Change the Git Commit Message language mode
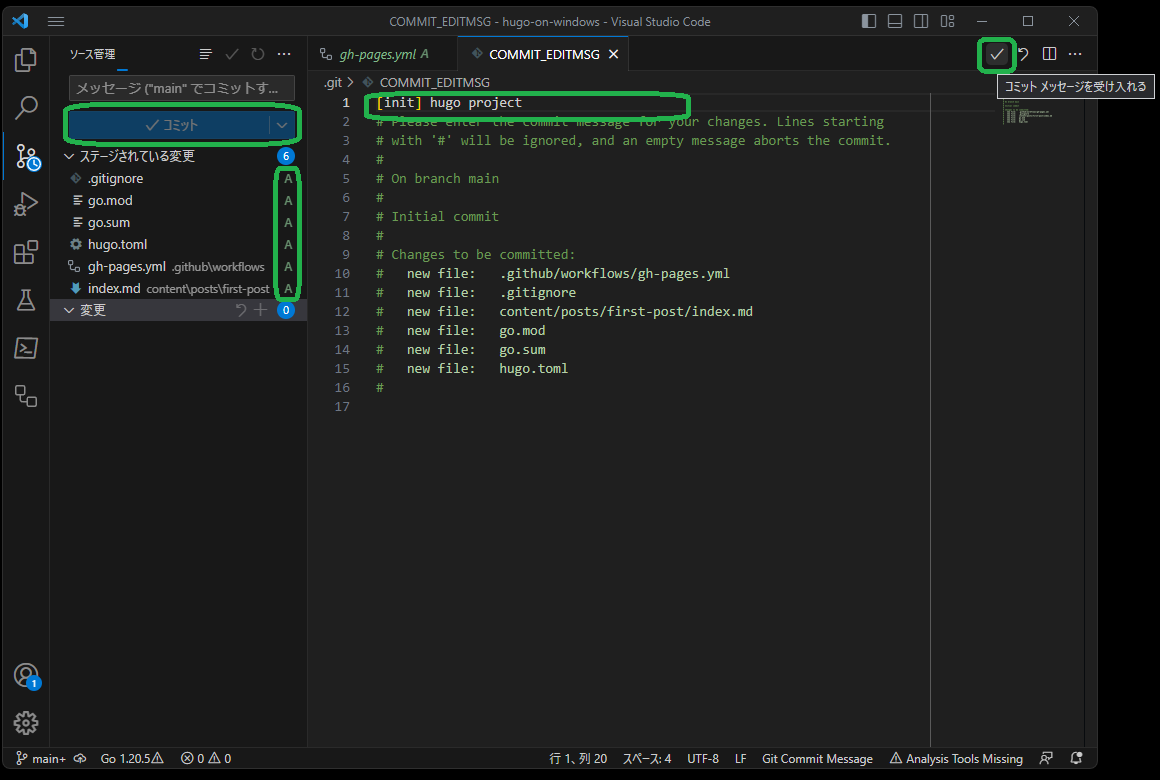Image resolution: width=1160 pixels, height=780 pixels. tap(817, 759)
